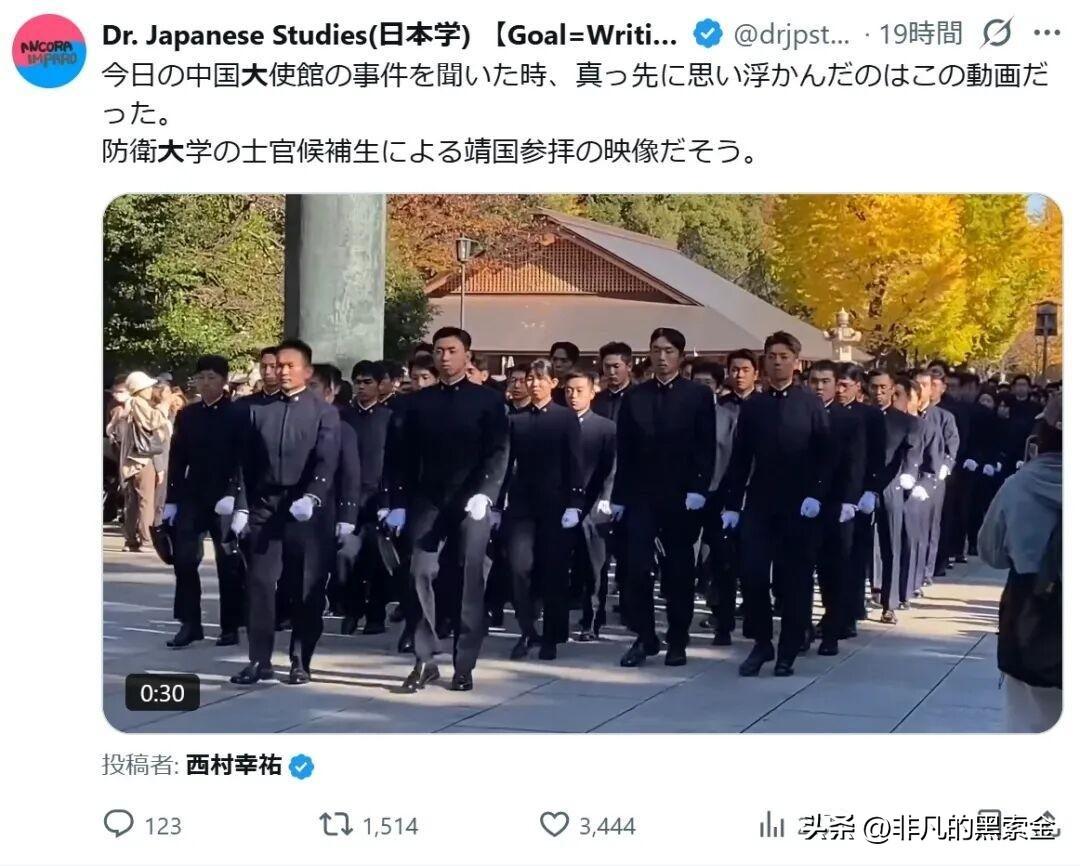Open the three-dot more options menu
The image size is (1080, 866).
click(x=1047, y=32)
